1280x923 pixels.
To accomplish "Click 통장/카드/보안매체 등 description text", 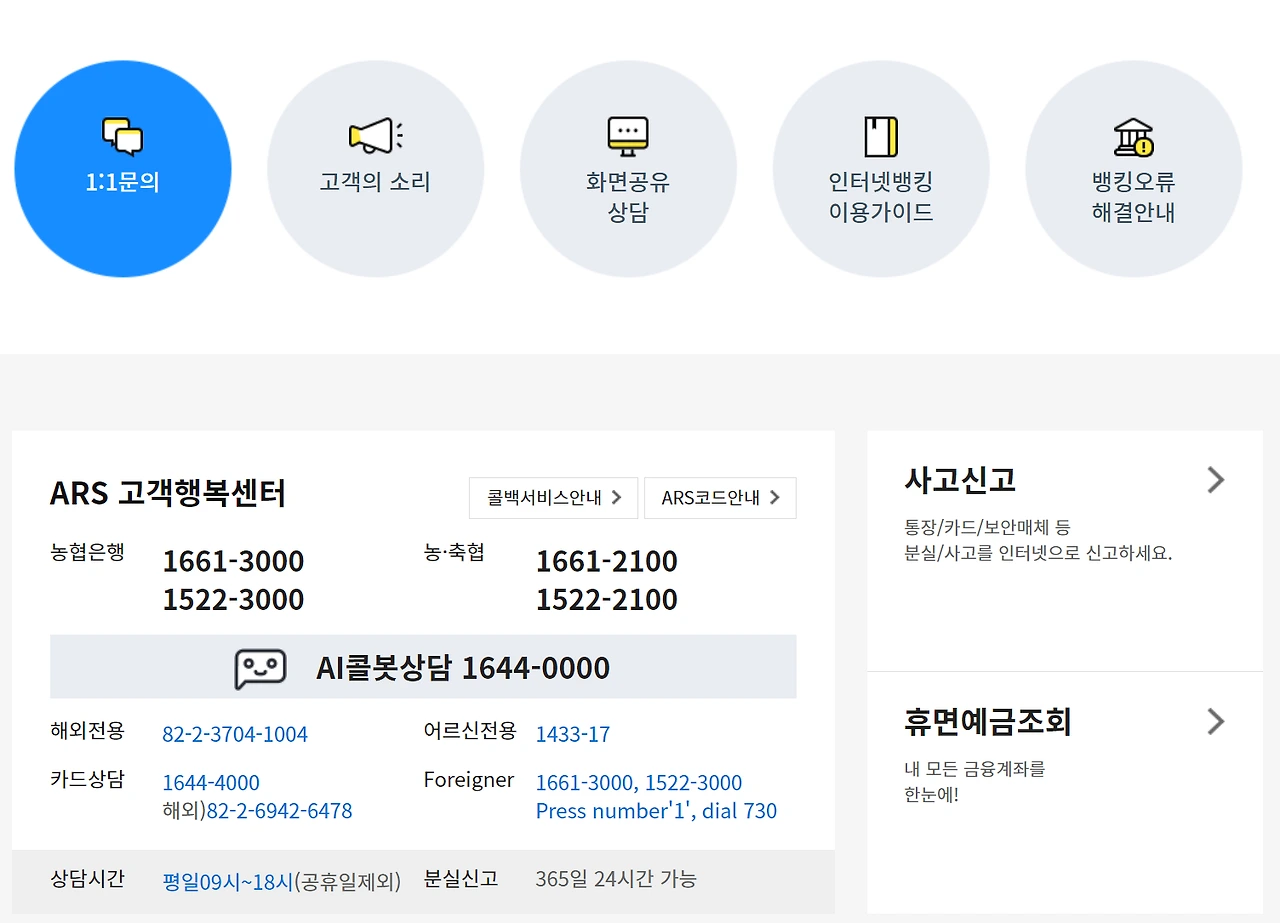I will tap(987, 527).
